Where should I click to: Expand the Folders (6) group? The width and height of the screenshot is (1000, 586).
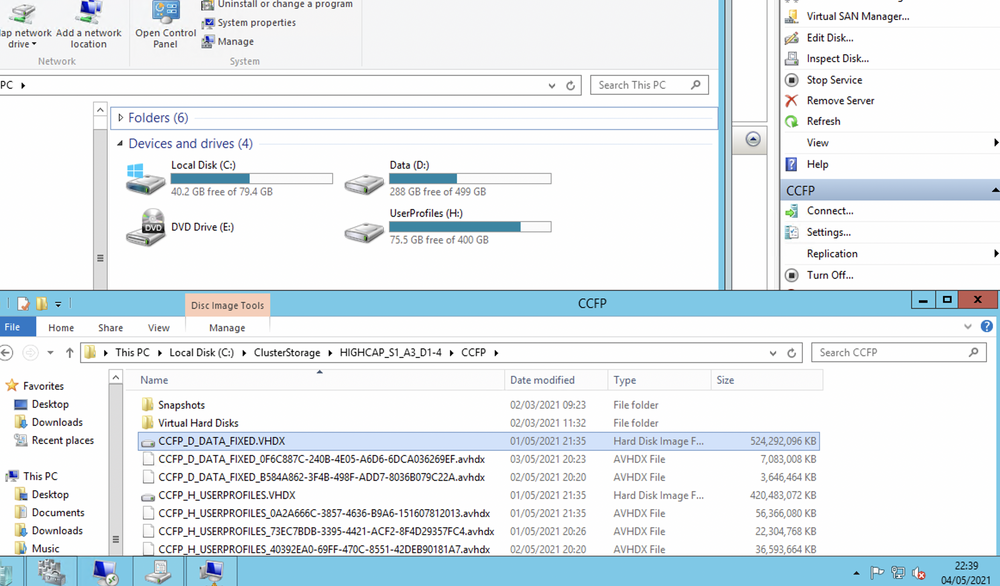click(121, 118)
